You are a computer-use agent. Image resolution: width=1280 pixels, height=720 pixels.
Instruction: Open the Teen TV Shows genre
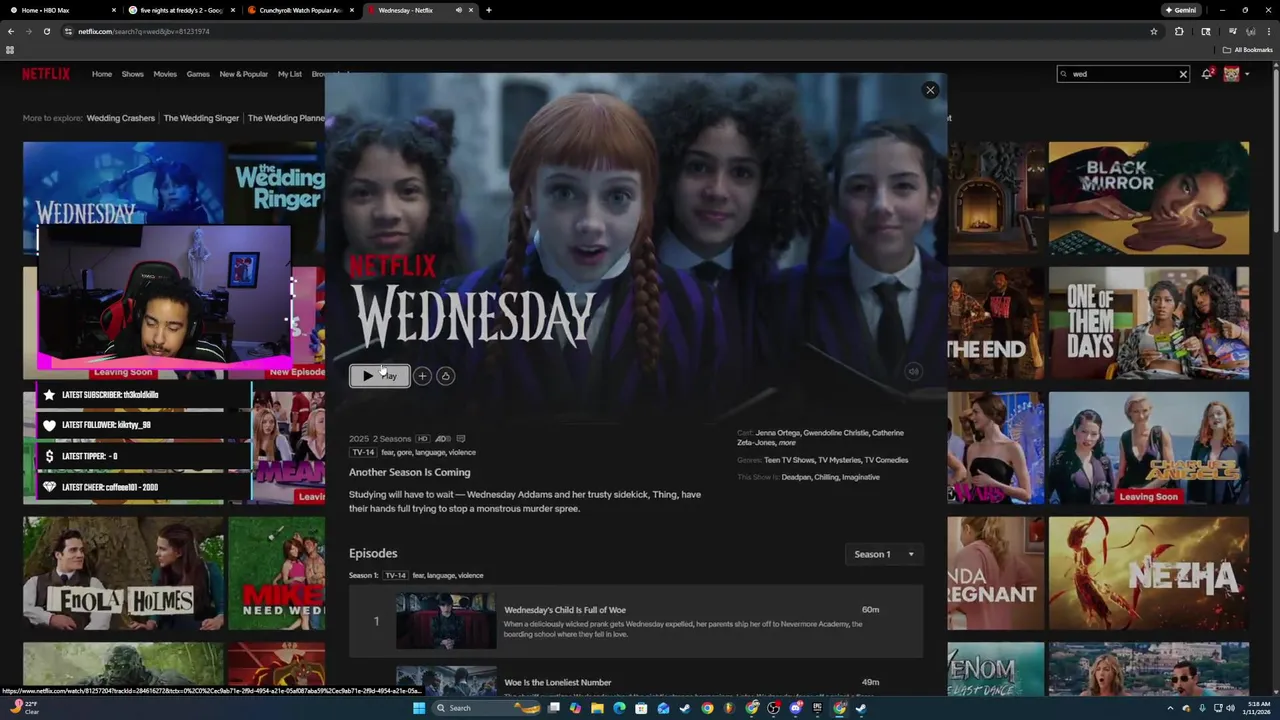pyautogui.click(x=789, y=460)
